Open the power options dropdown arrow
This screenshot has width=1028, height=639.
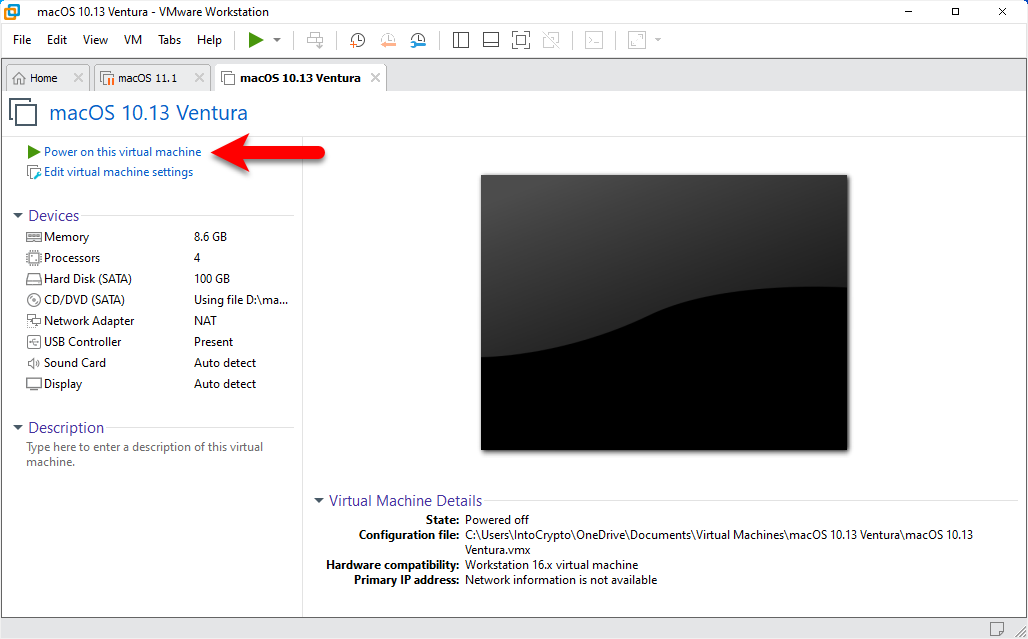coord(277,40)
